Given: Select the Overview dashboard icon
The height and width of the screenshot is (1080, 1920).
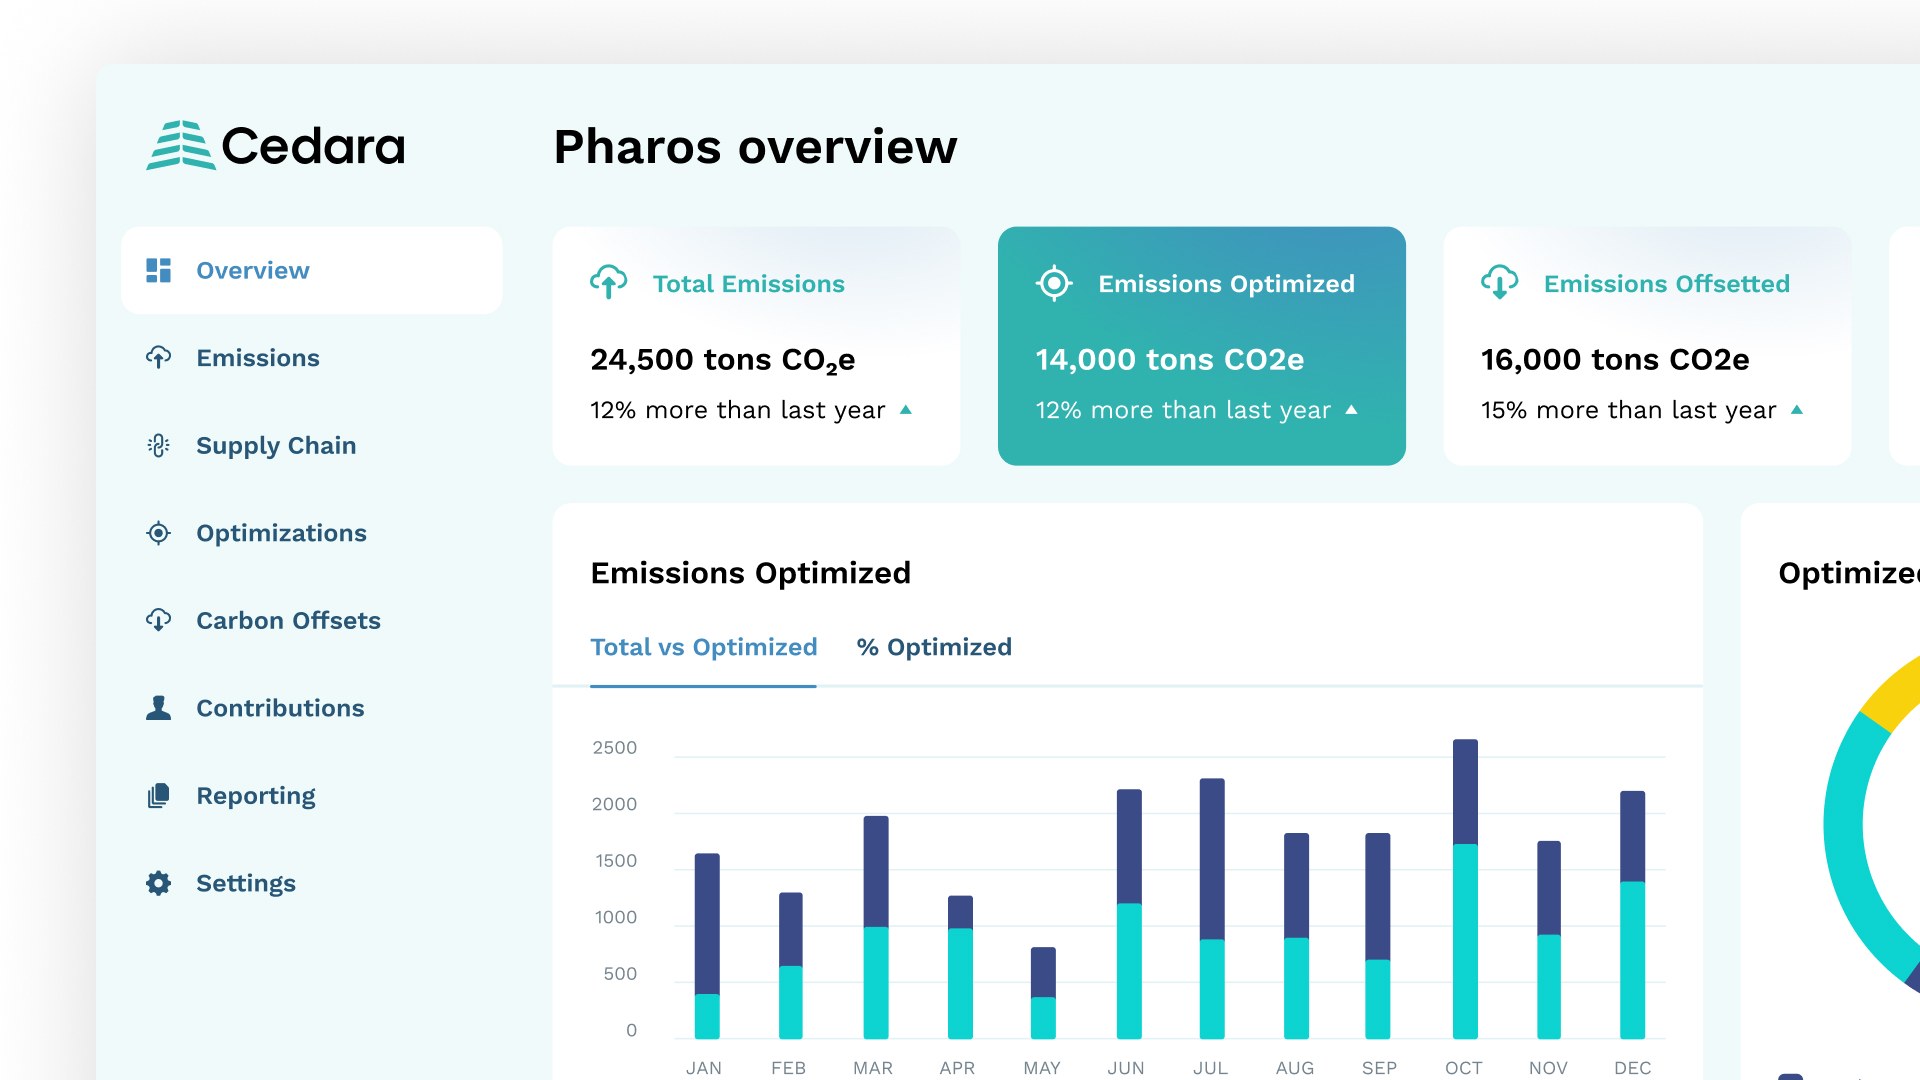Looking at the screenshot, I should pos(158,270).
